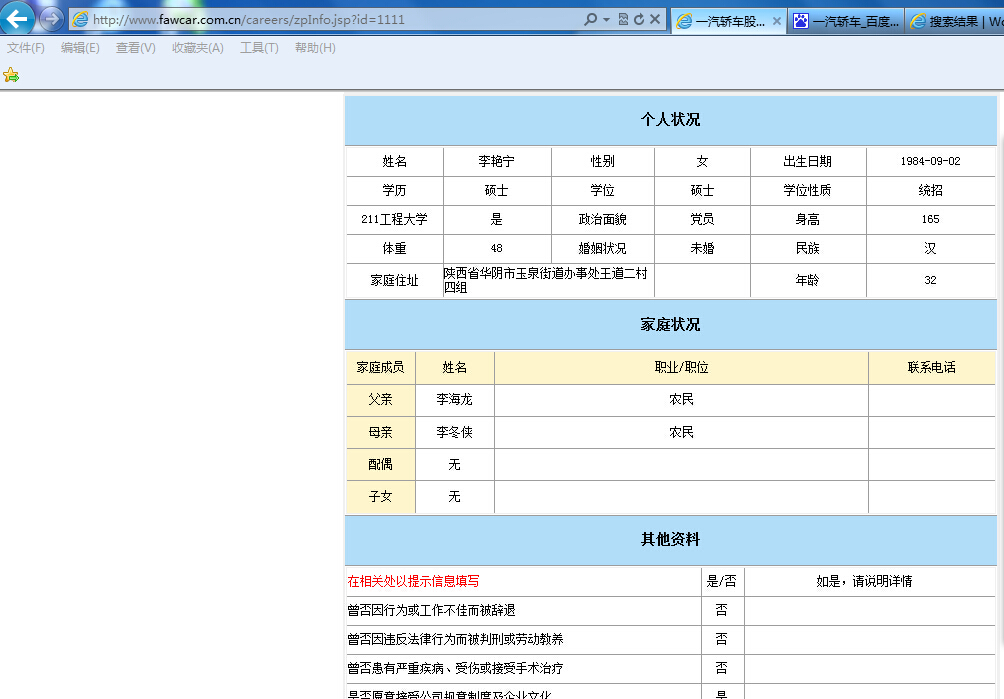This screenshot has height=699, width=1004.
Task: Toggle the Compatibility View icon
Action: (x=623, y=19)
